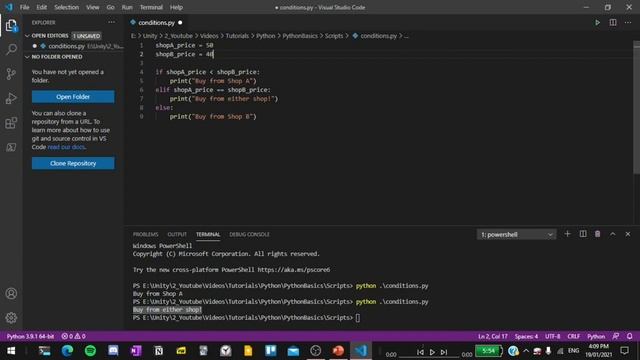Kill terminal with trash icon
The image size is (640, 360).
pos(598,234)
